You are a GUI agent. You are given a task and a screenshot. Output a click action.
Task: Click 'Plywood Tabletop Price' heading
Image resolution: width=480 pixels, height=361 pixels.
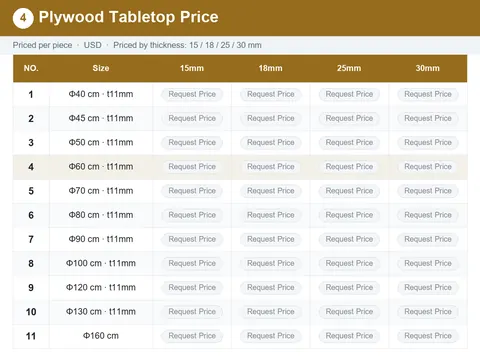pos(128,17)
